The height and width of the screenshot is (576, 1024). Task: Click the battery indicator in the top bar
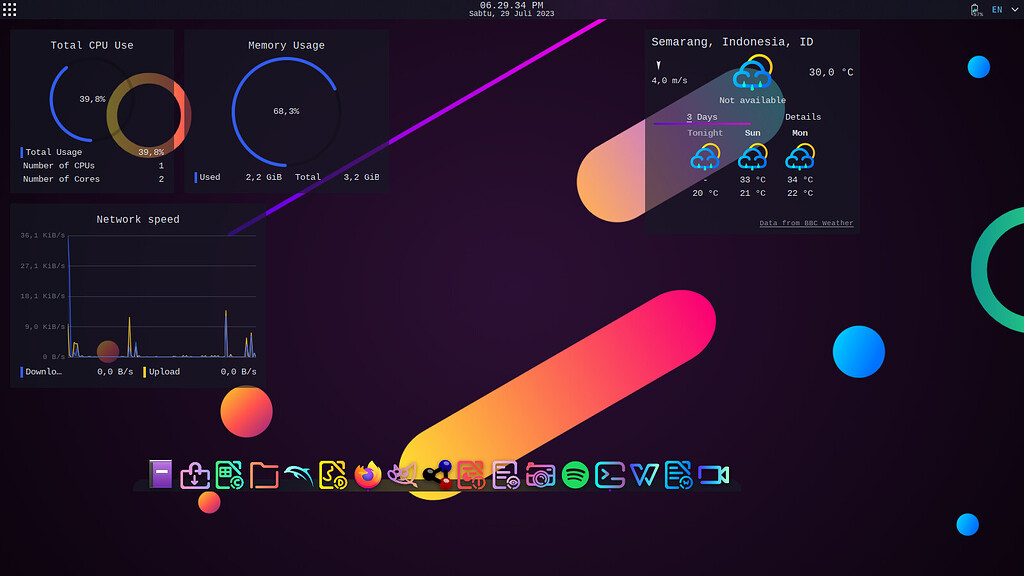point(974,9)
